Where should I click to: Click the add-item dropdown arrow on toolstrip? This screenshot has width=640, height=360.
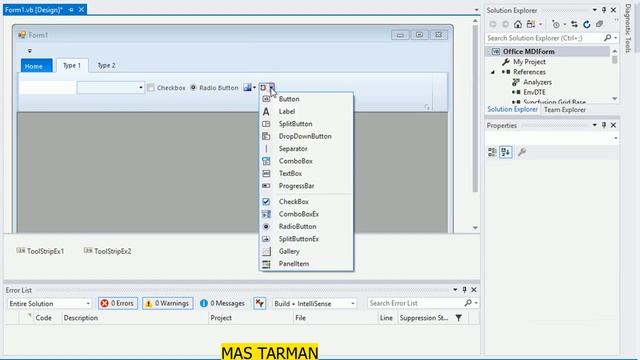click(271, 87)
